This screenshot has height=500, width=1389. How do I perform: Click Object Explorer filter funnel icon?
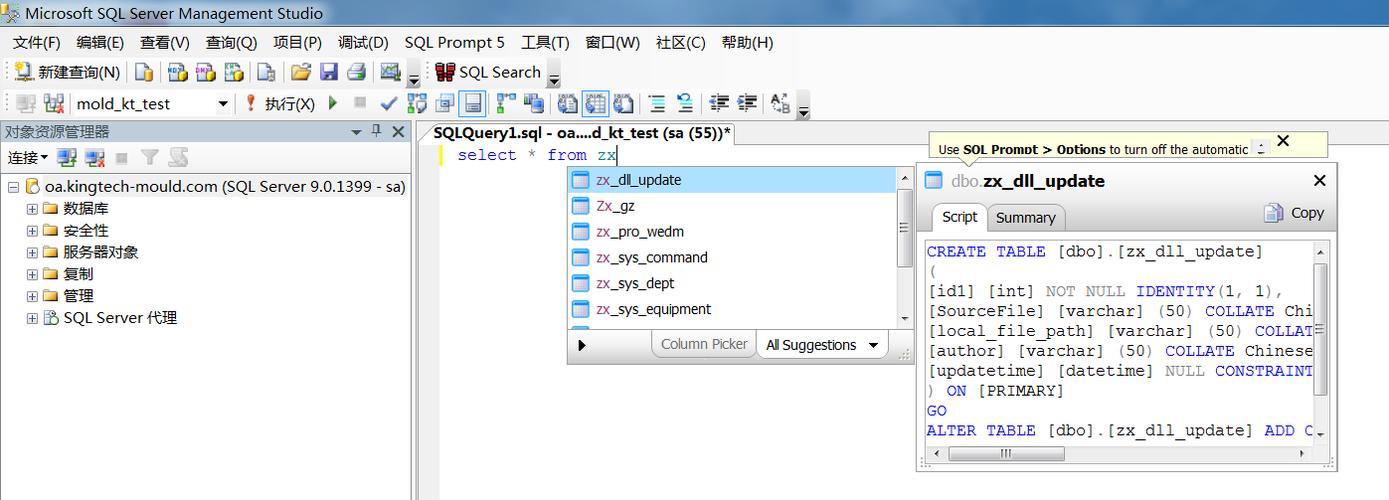[x=150, y=157]
